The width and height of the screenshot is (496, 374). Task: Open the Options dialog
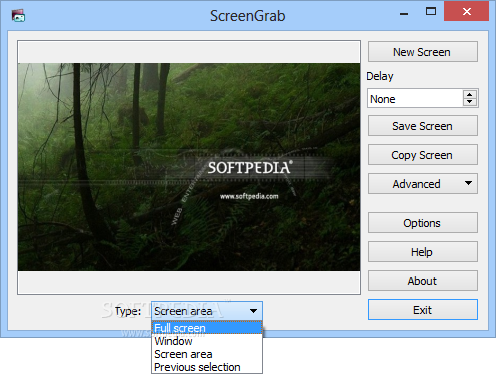tap(423, 223)
